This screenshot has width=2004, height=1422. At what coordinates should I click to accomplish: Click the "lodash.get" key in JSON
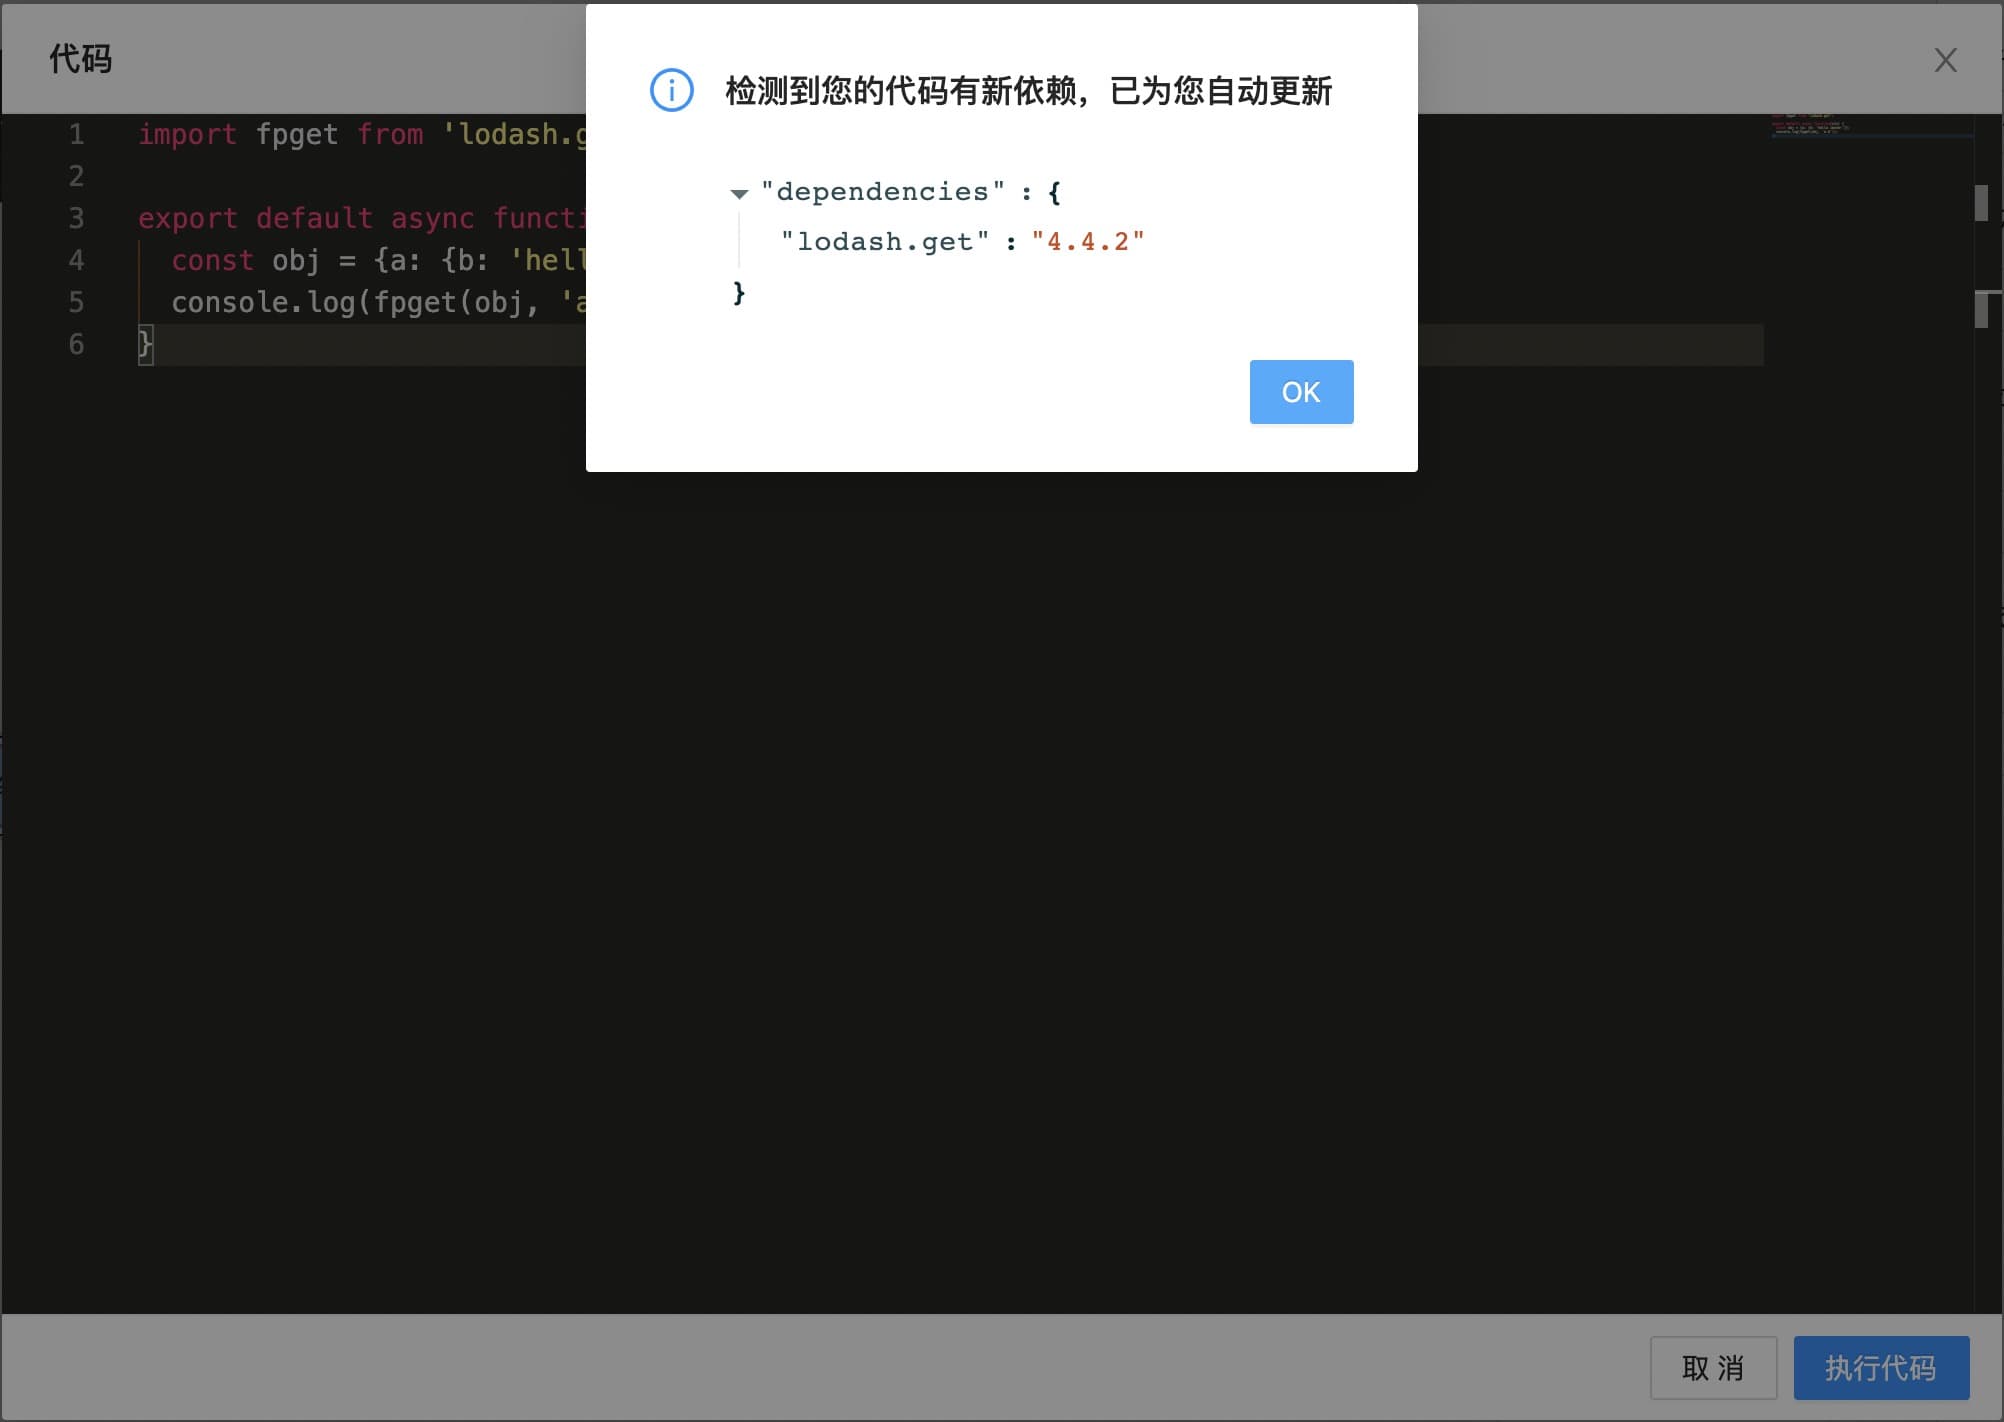884,242
